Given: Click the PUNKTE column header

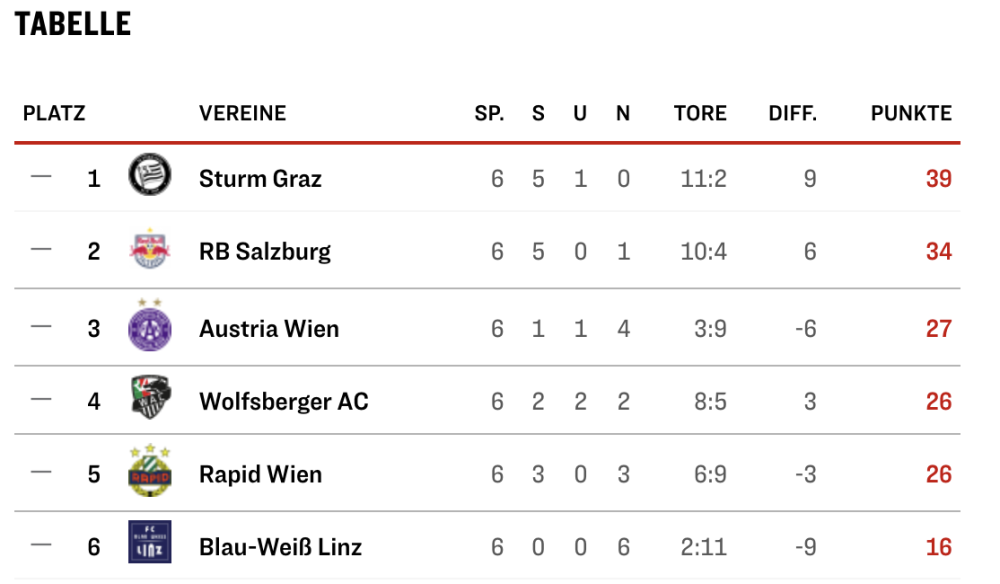Looking at the screenshot, I should click(910, 114).
